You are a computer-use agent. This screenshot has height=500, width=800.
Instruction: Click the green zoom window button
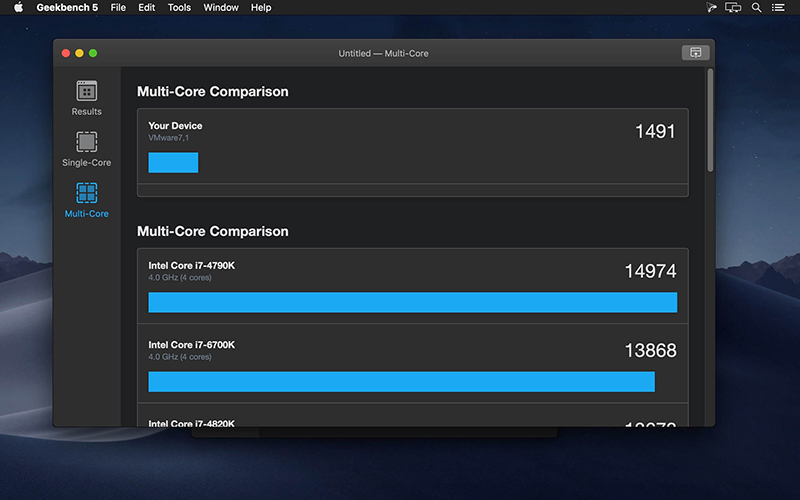coord(93,53)
